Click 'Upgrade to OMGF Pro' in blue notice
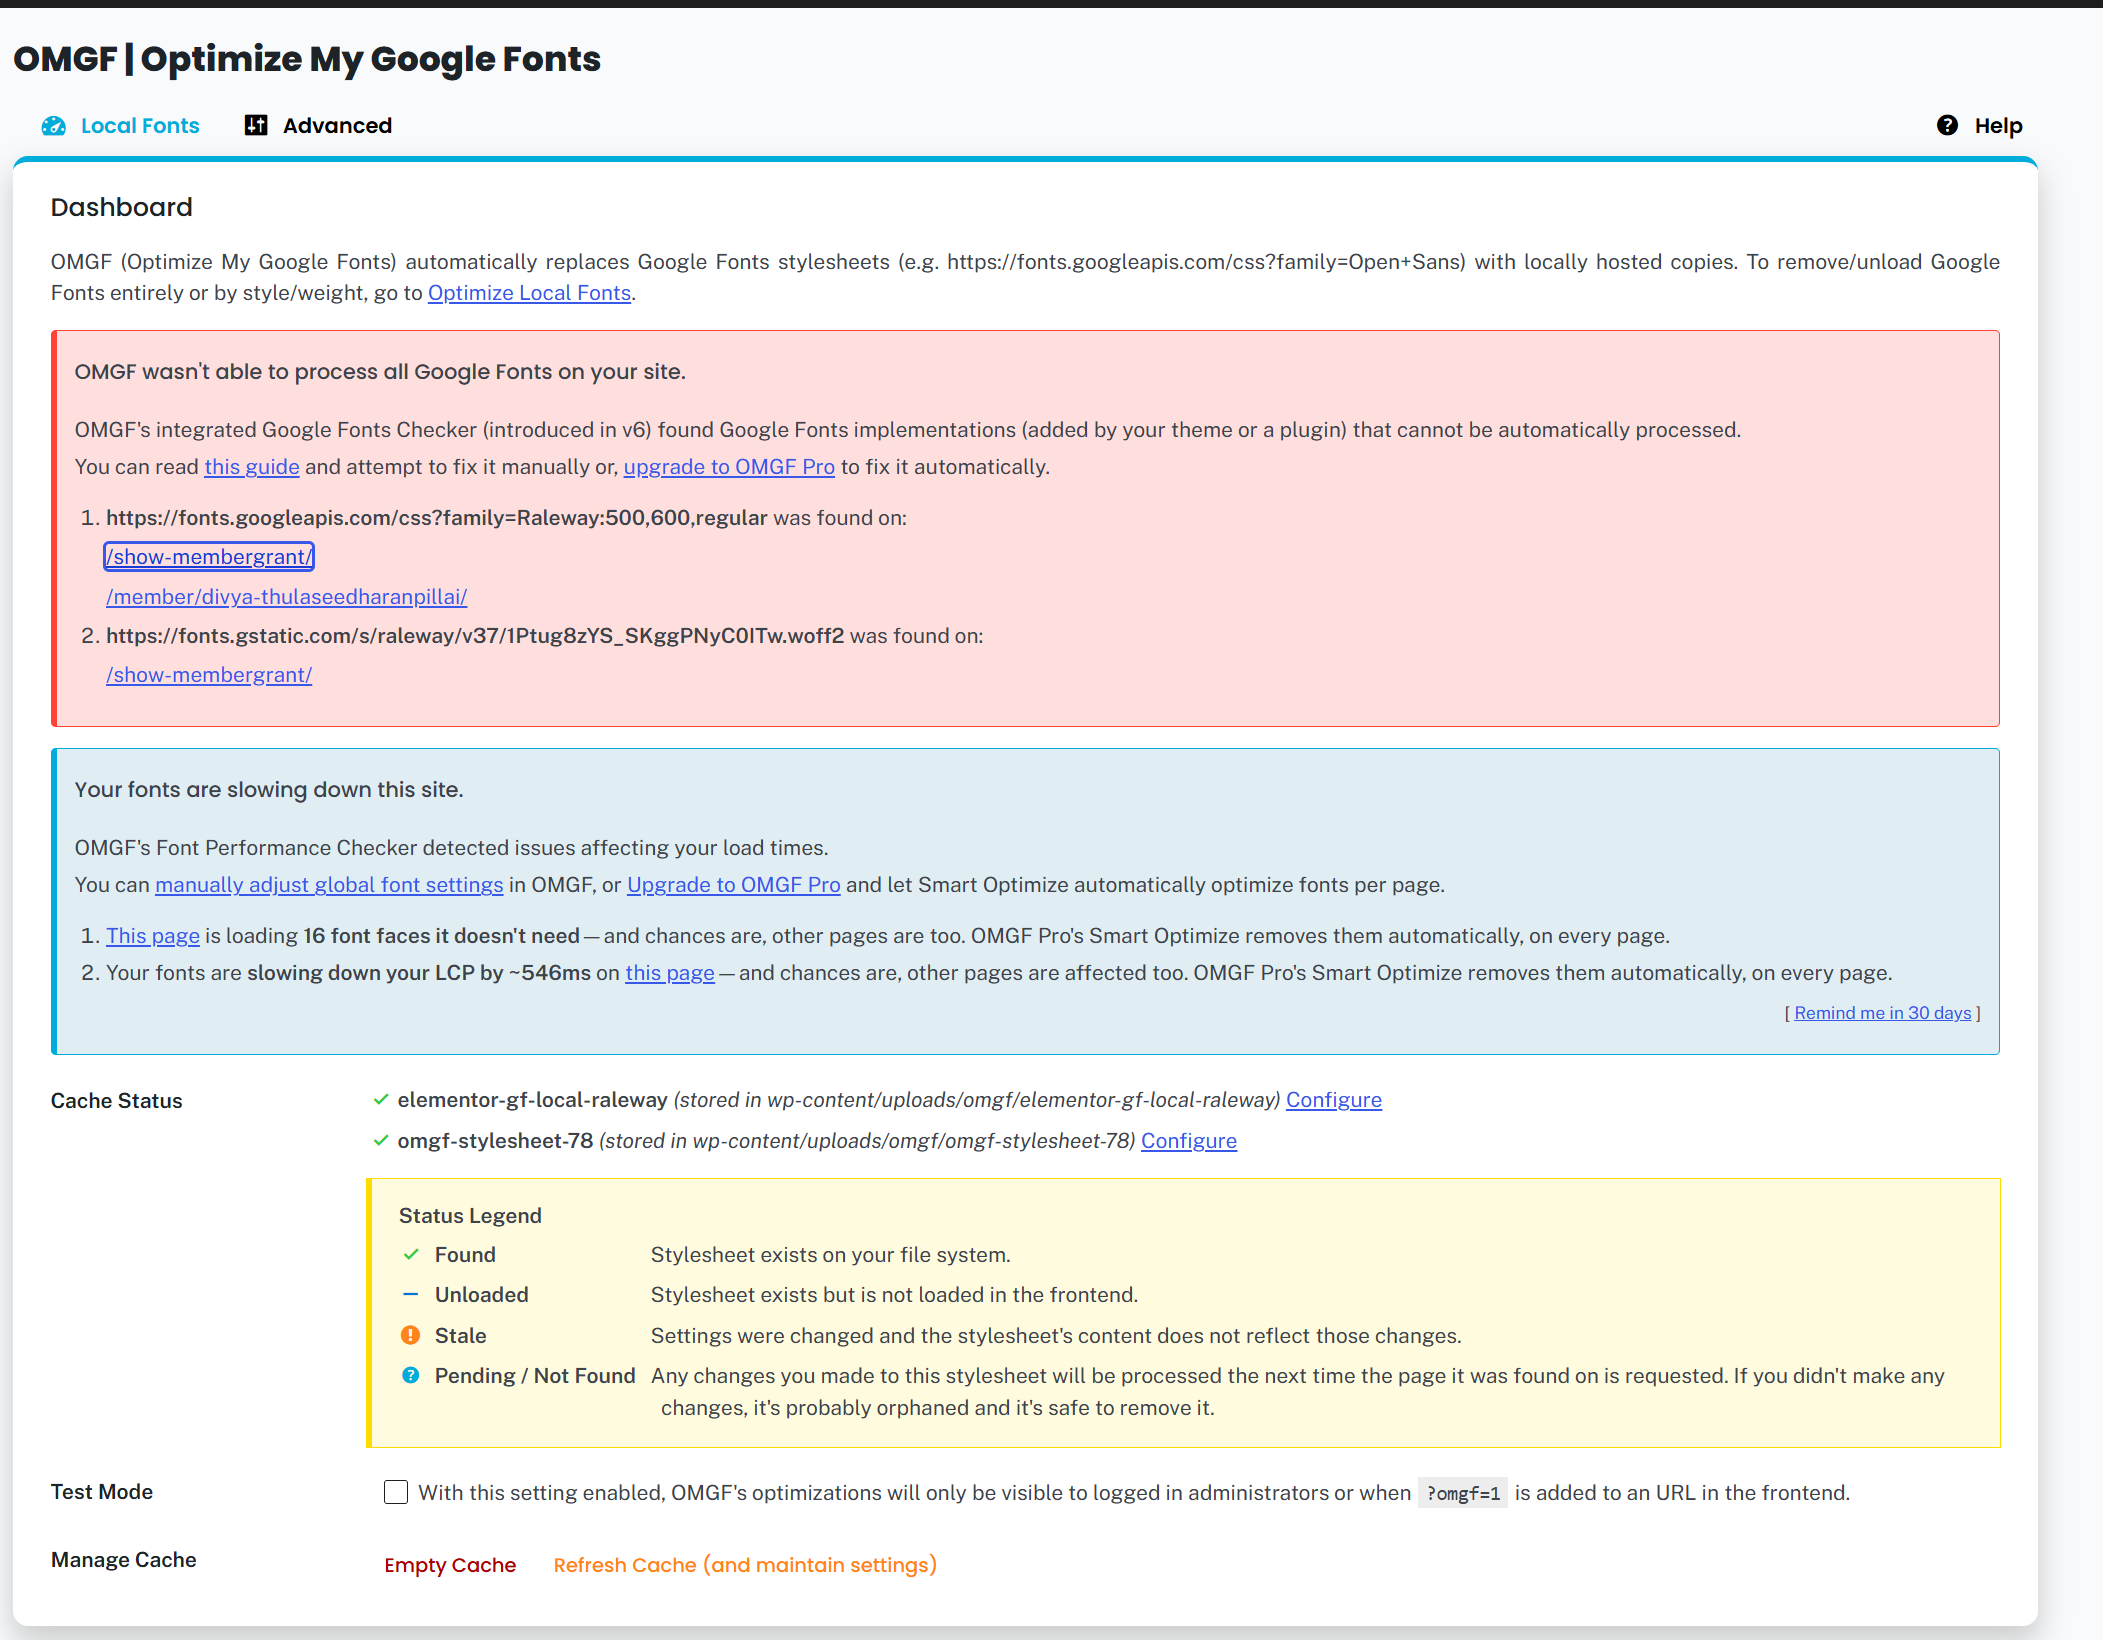 [734, 885]
